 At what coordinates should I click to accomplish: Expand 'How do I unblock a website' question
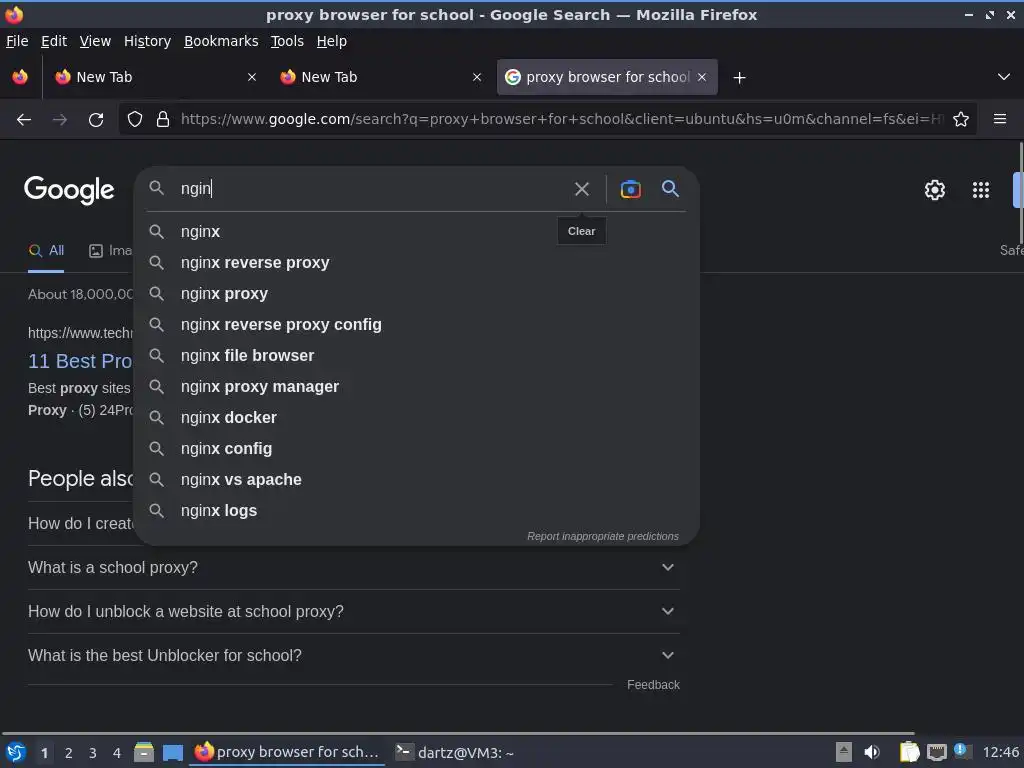click(353, 611)
